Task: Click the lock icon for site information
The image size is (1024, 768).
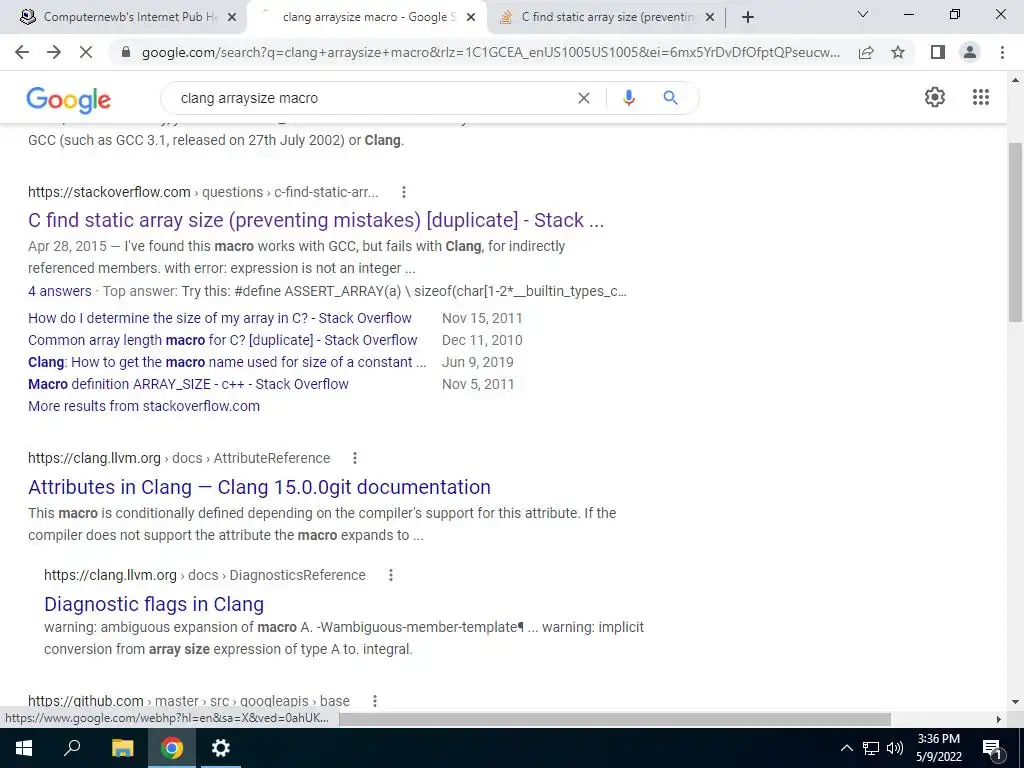Action: point(127,52)
